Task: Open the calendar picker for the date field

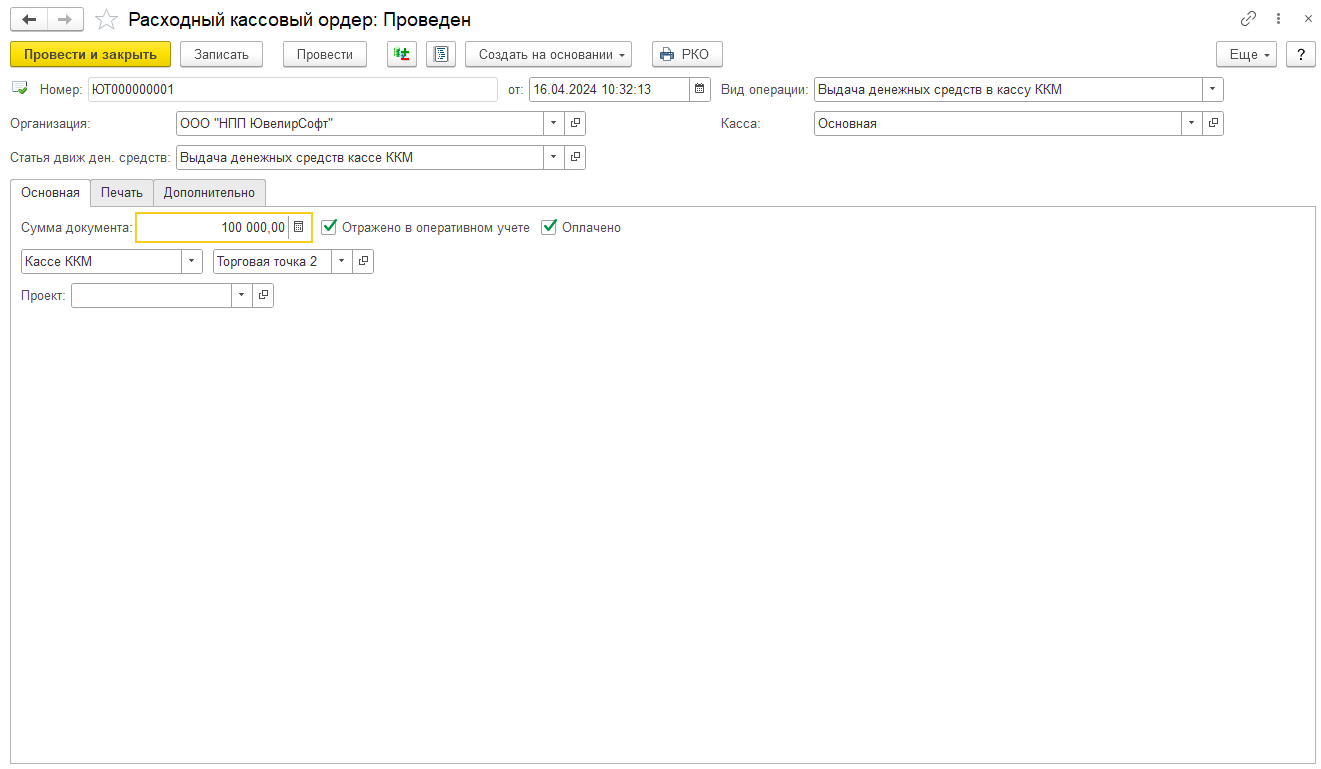Action: point(700,89)
